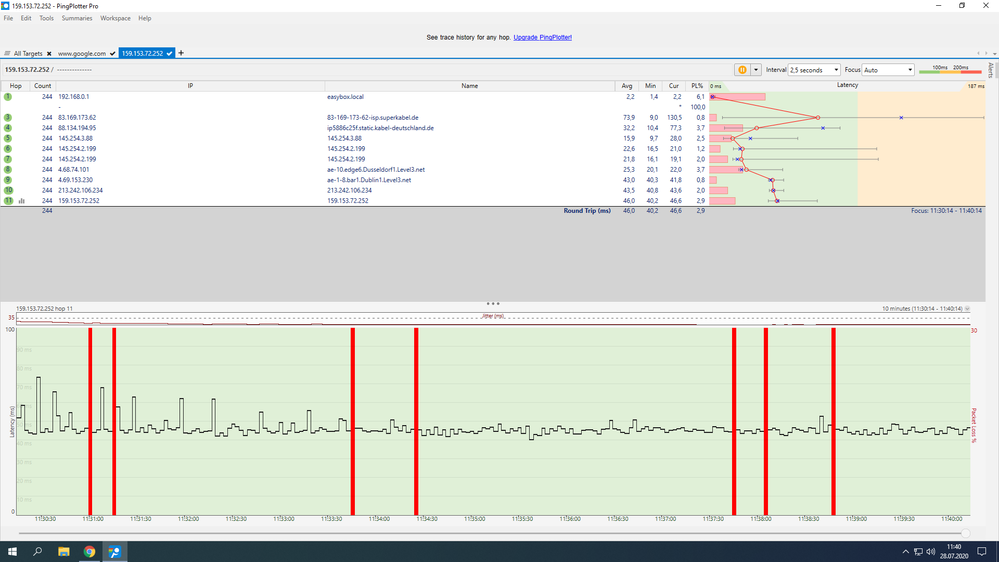This screenshot has height=562, width=999.
Task: Sort by the Avg column header
Action: pyautogui.click(x=627, y=86)
